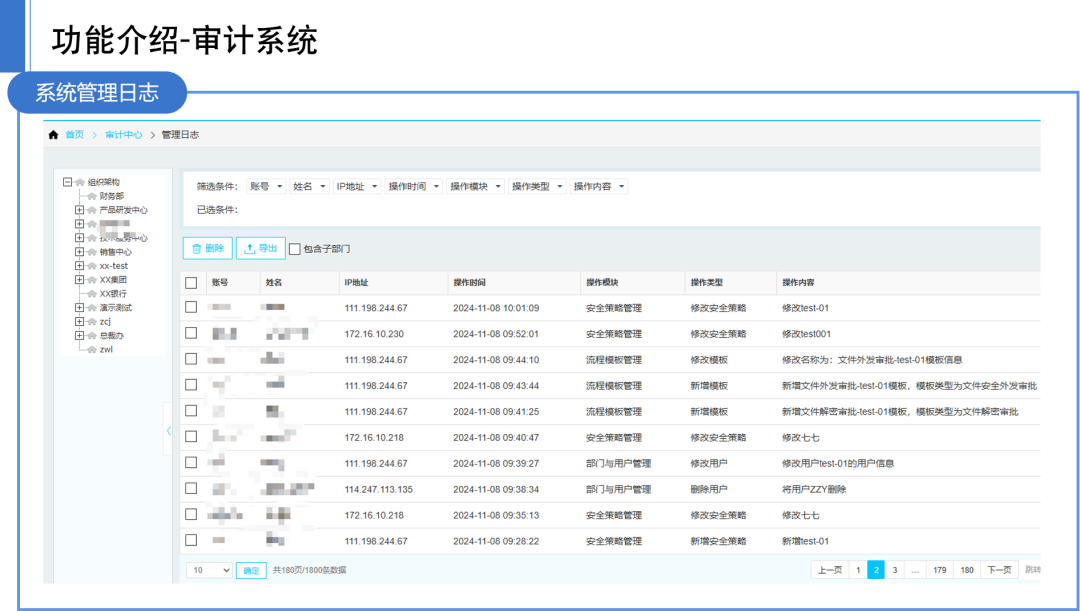Open the 操作类型 filter dropdown
The image size is (1080, 611).
[537, 187]
